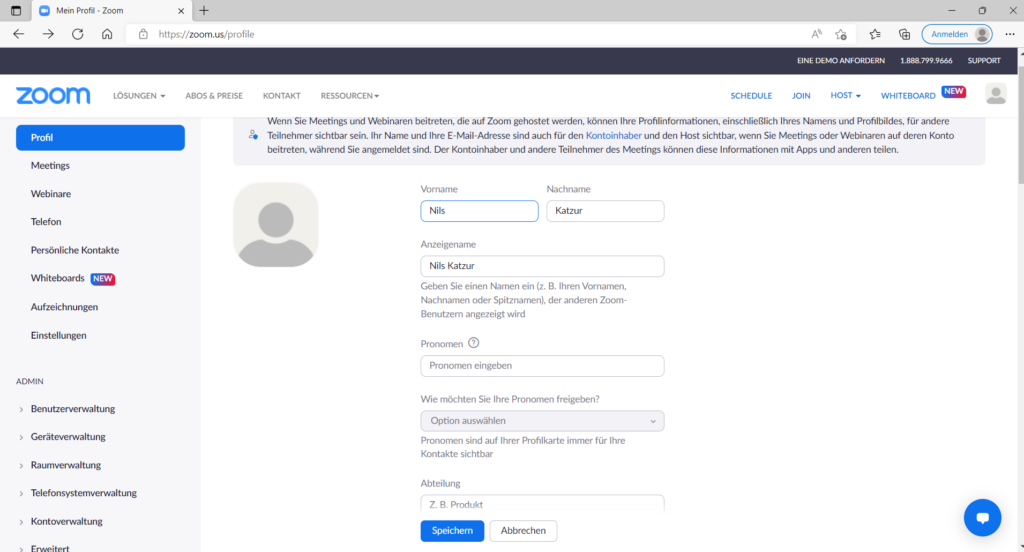Screen dimensions: 1024x552
Task: Open Aufzeichnungen in sidebar
Action: pyautogui.click(x=64, y=306)
